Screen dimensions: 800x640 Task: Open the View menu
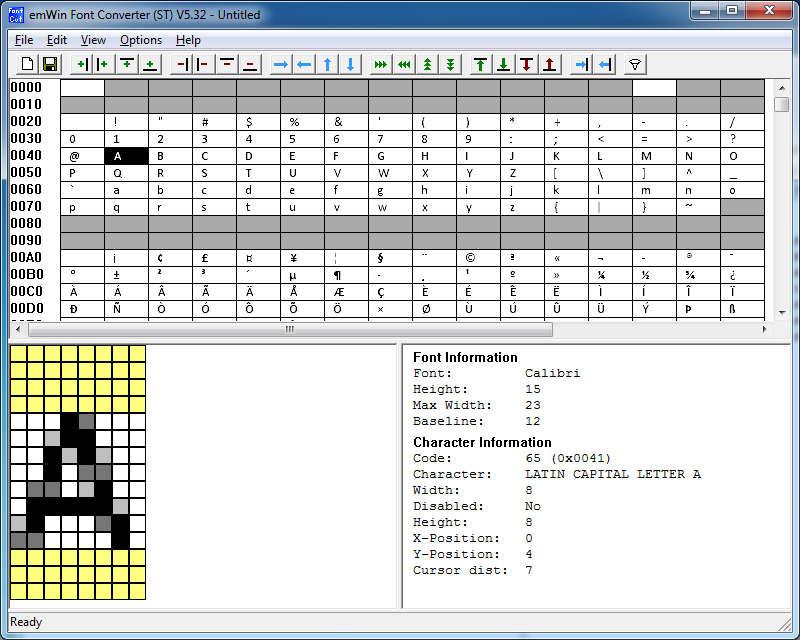(x=93, y=40)
